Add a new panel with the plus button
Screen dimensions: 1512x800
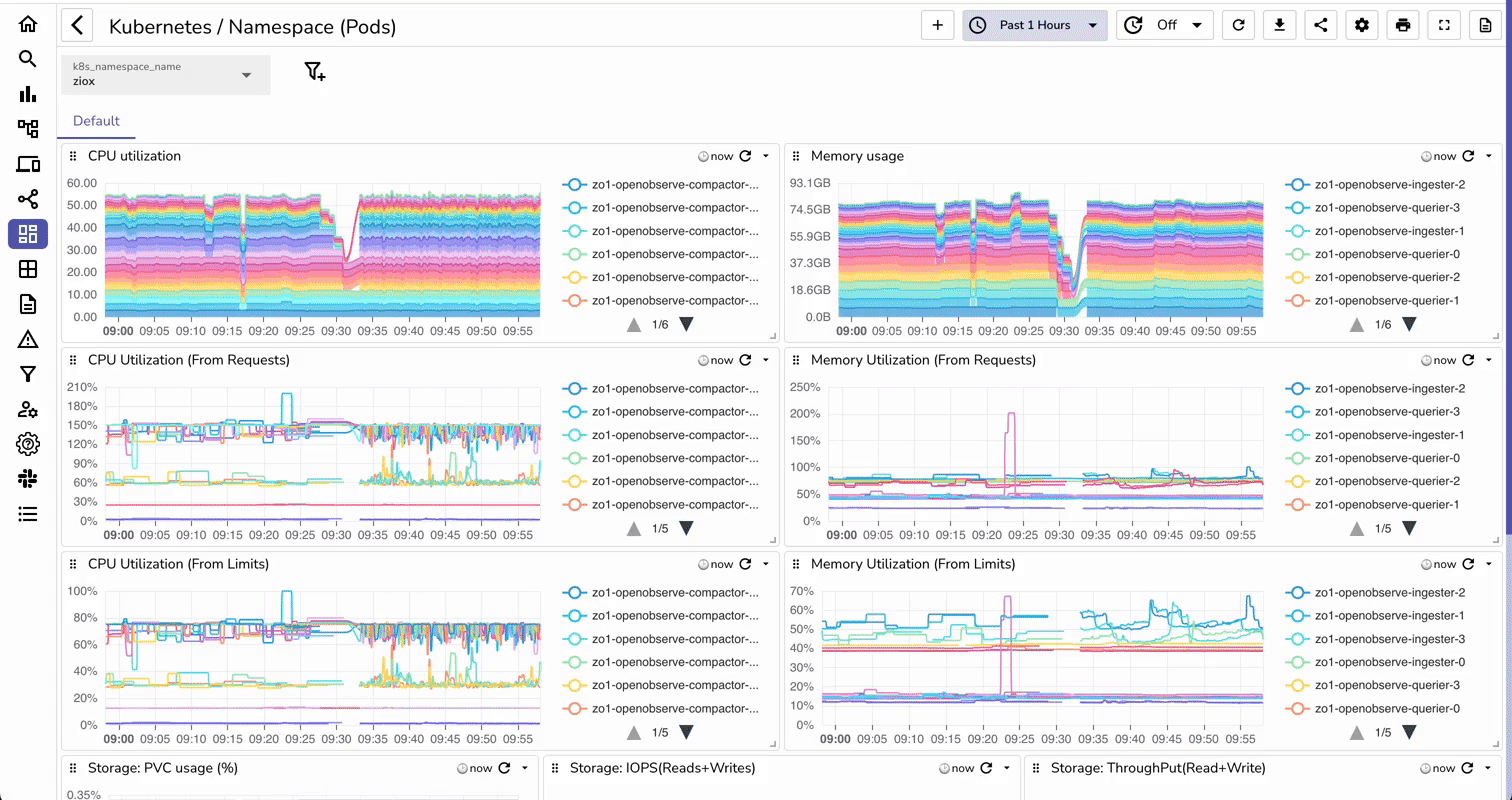click(x=937, y=25)
